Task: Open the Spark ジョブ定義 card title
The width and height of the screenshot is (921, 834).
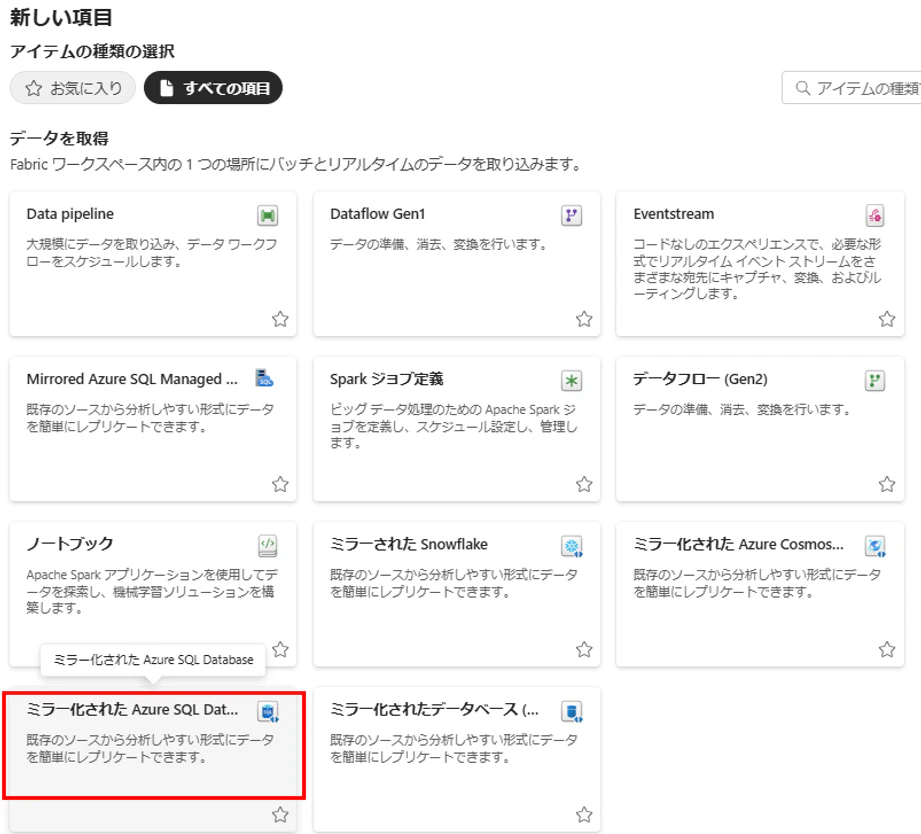Action: 386,379
